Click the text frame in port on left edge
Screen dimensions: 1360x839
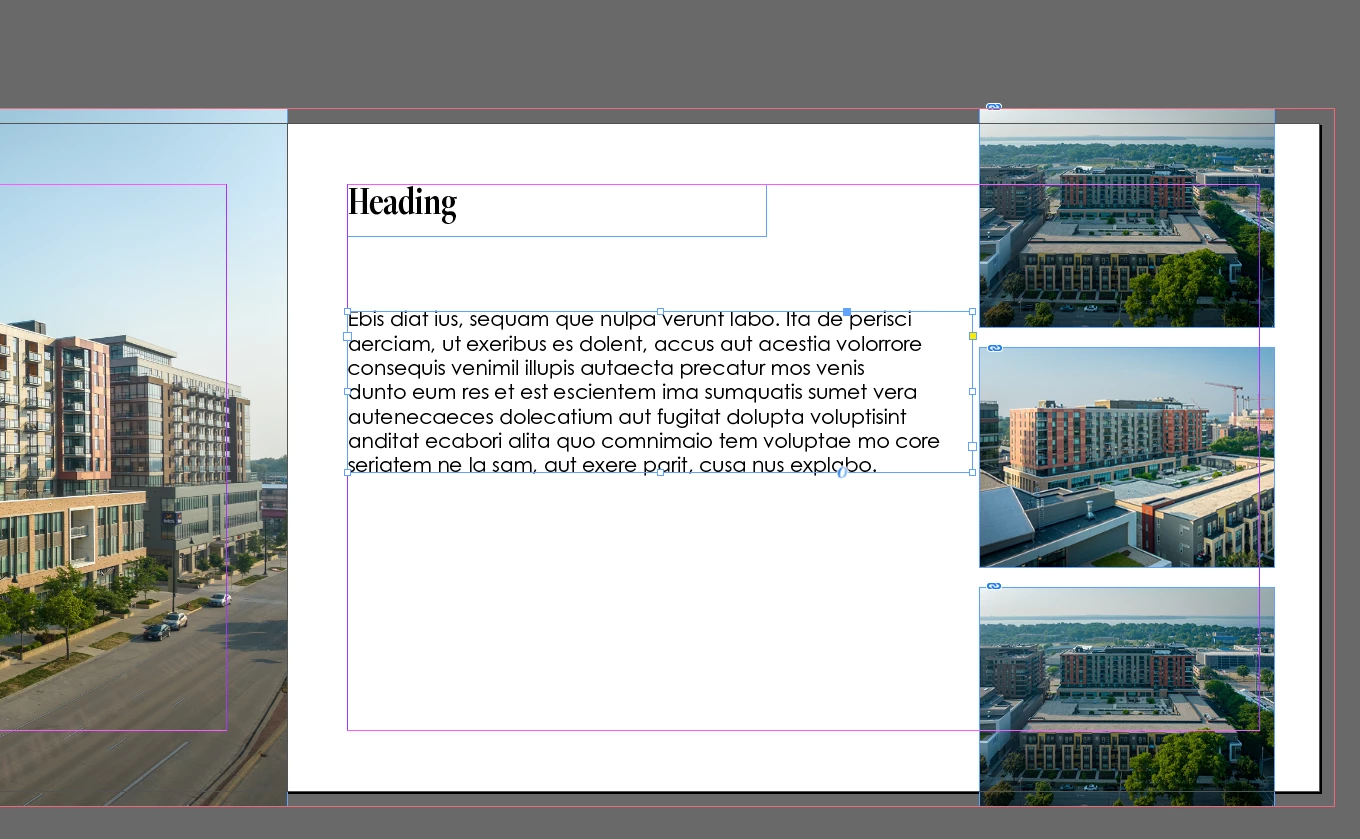tap(348, 336)
